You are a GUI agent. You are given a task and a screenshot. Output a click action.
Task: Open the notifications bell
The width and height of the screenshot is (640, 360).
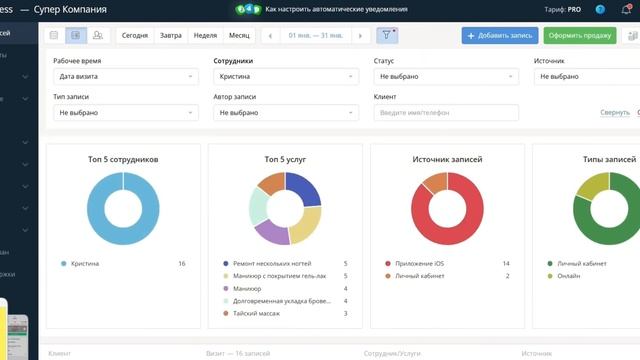point(626,9)
